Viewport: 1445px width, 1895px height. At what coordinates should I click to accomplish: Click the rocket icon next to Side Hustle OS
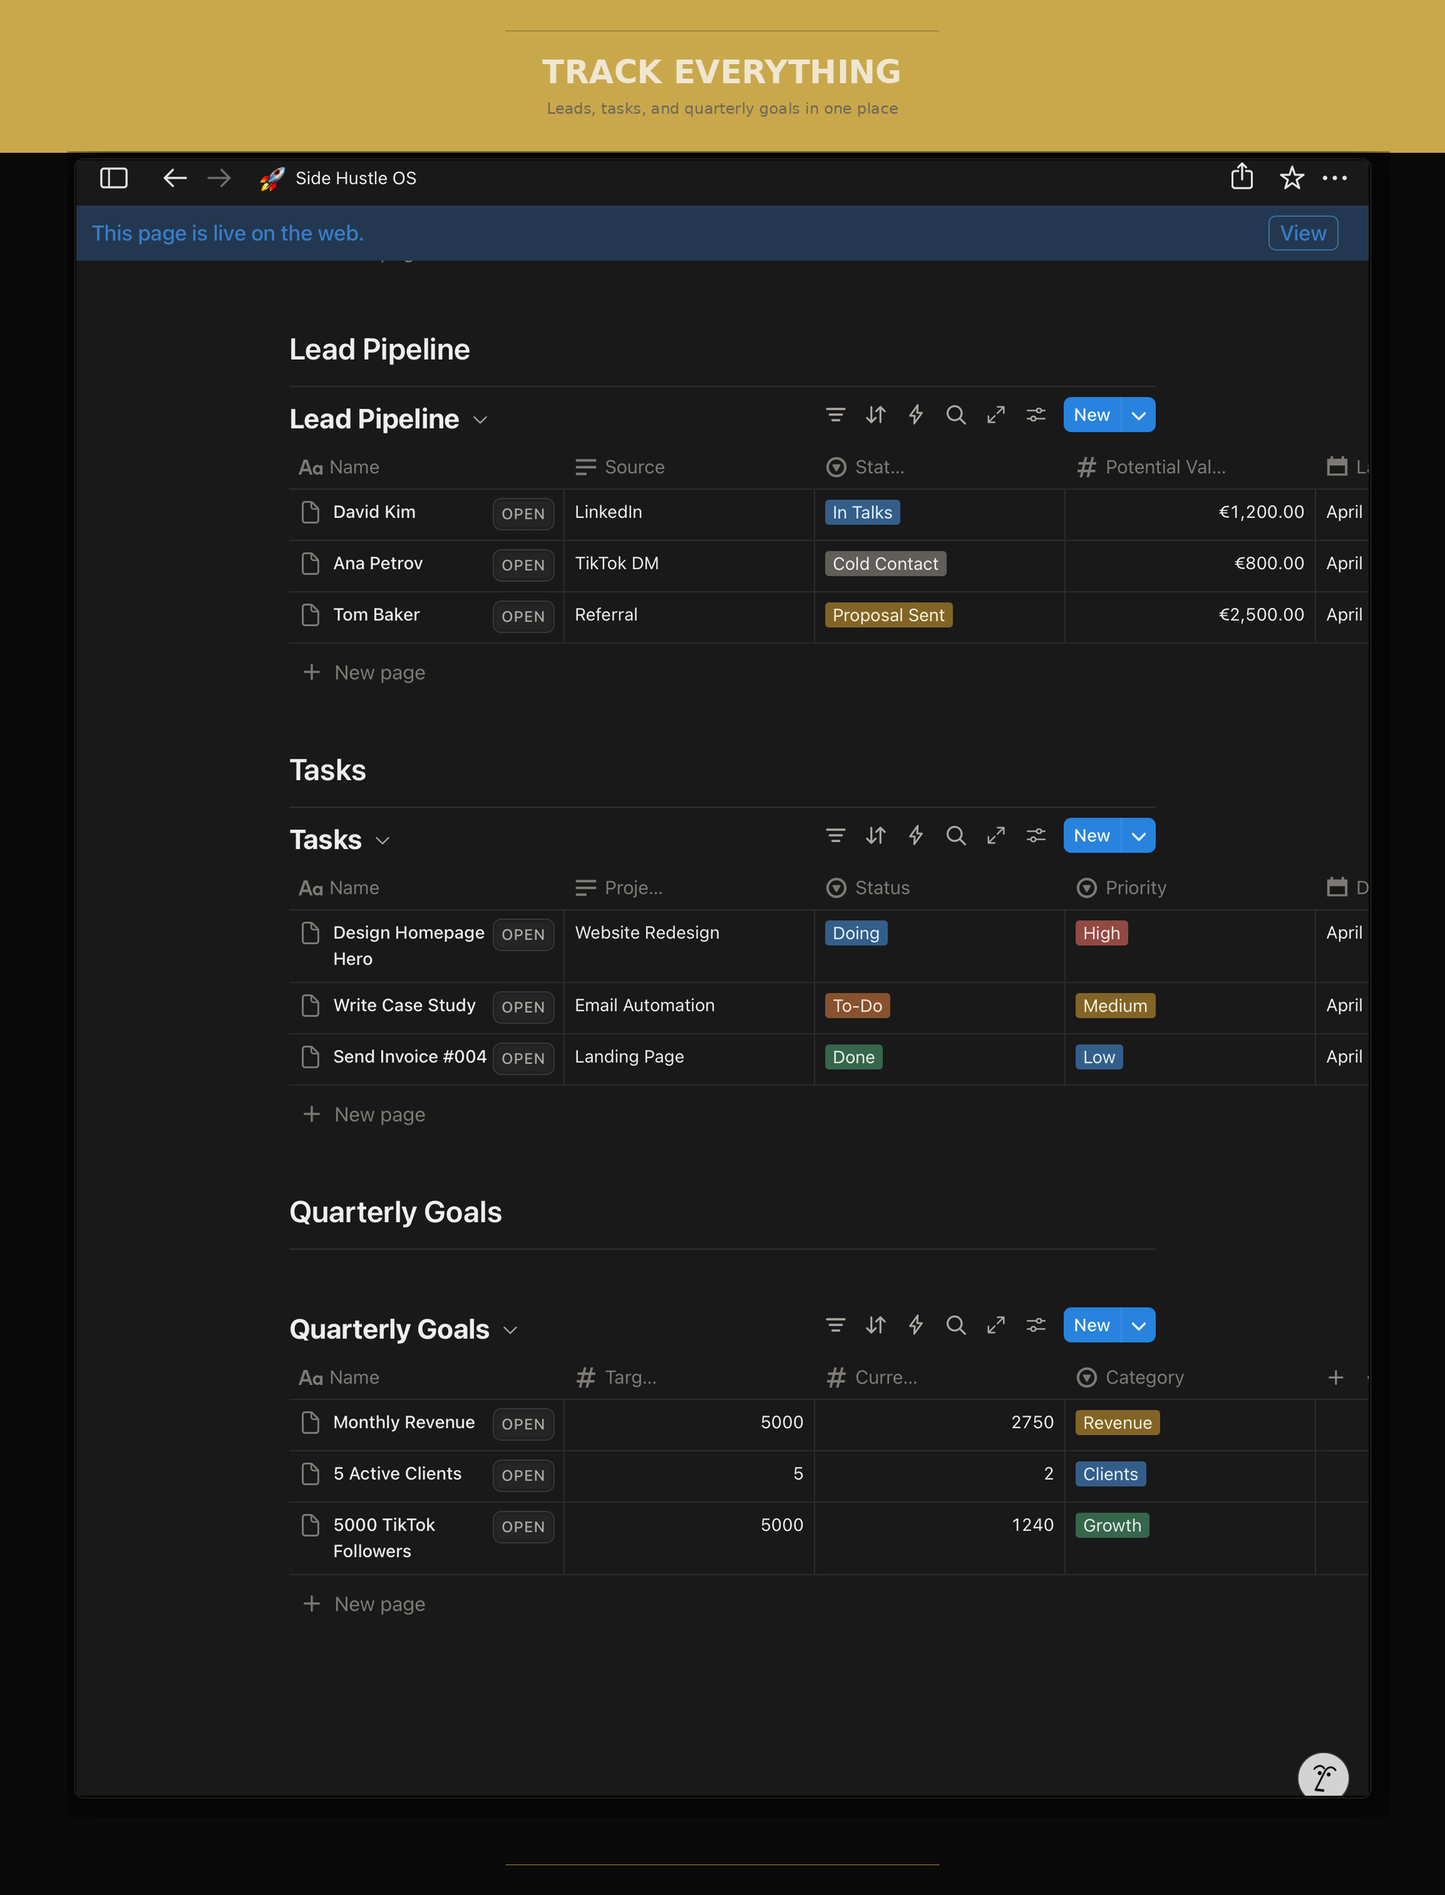coord(272,178)
